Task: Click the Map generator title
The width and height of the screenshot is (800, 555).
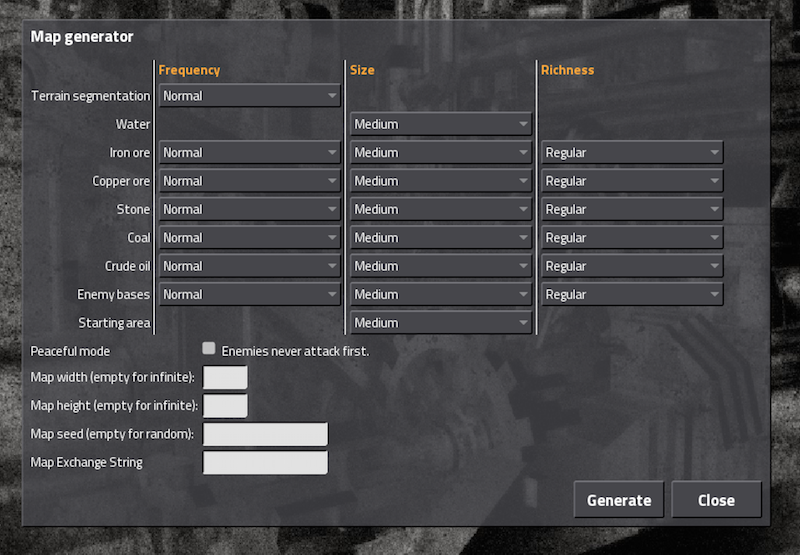Action: click(x=82, y=37)
